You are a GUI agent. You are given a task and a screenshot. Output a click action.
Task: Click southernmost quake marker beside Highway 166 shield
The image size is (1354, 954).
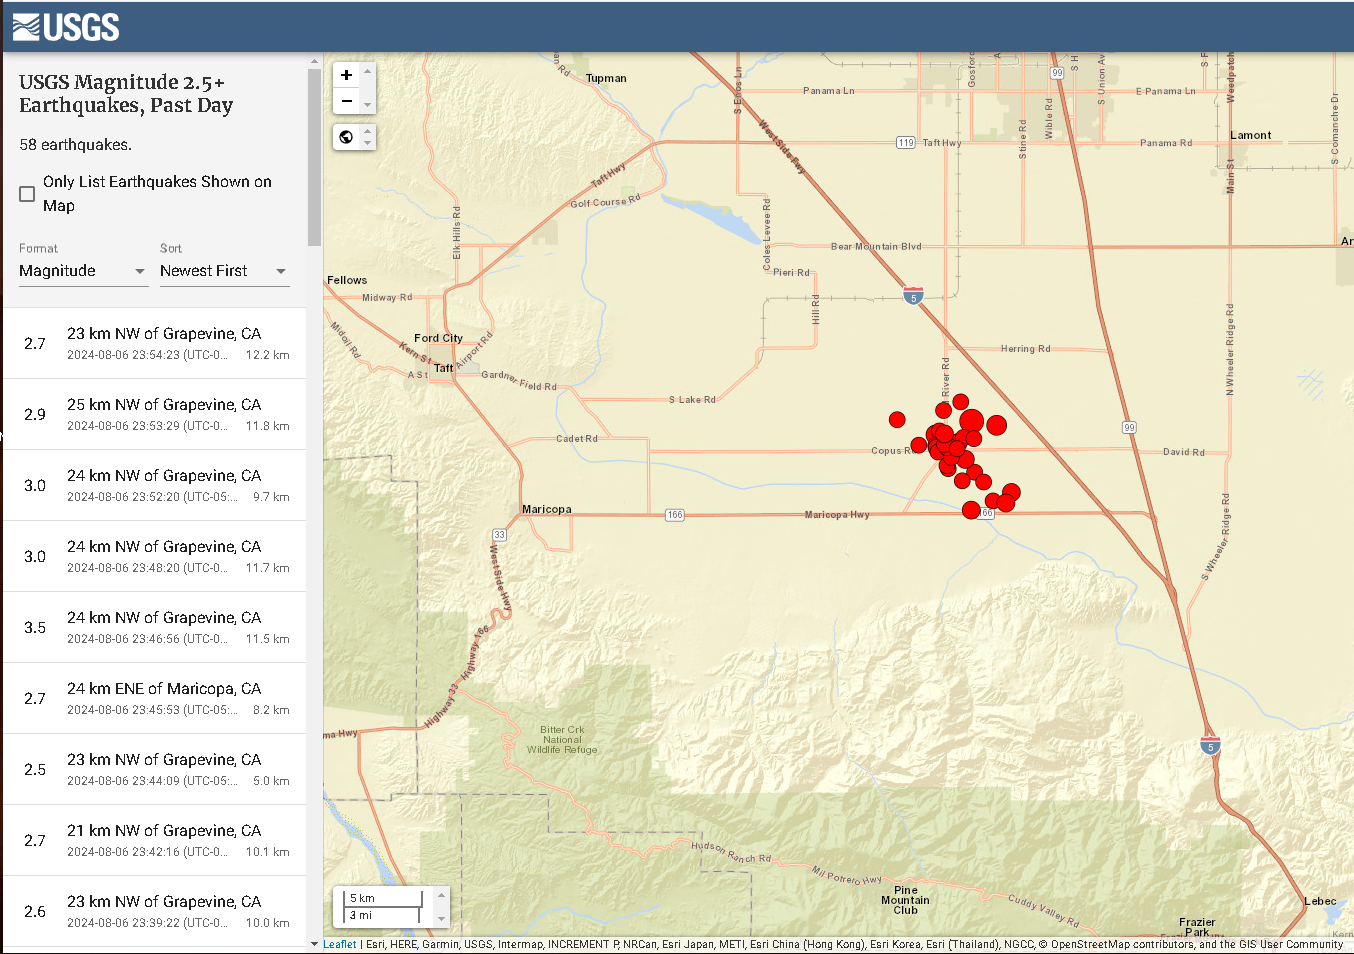[x=971, y=511]
